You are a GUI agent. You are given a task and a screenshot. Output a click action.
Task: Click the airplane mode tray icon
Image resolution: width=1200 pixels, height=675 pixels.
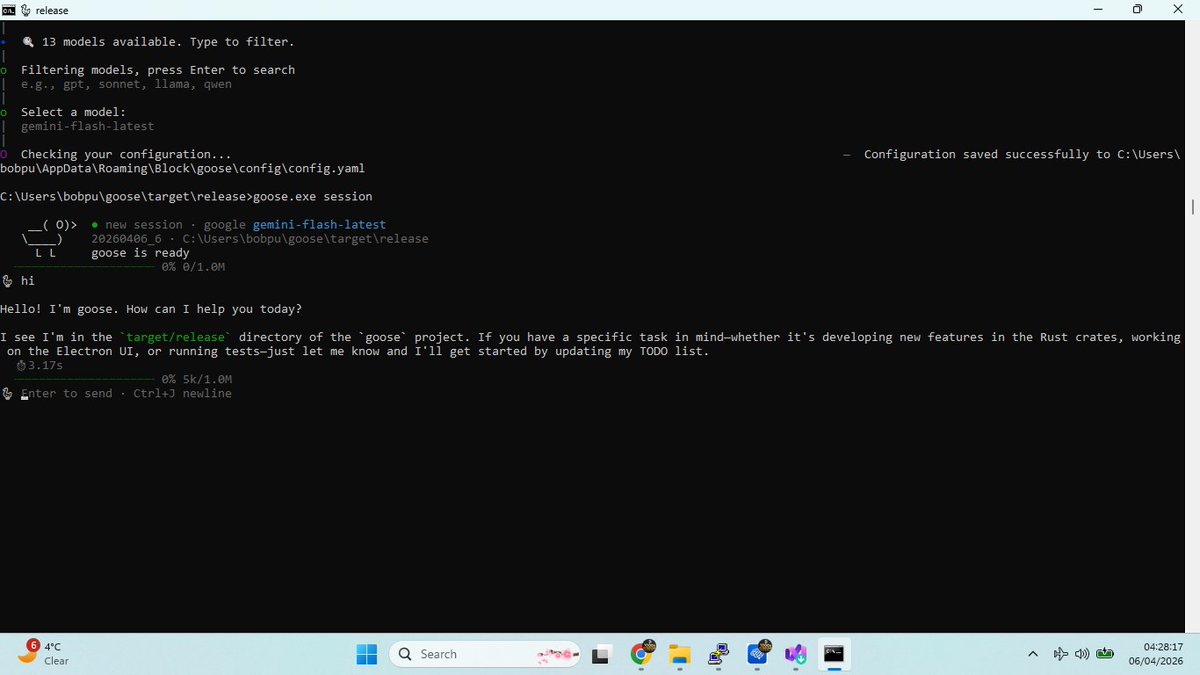point(1060,654)
